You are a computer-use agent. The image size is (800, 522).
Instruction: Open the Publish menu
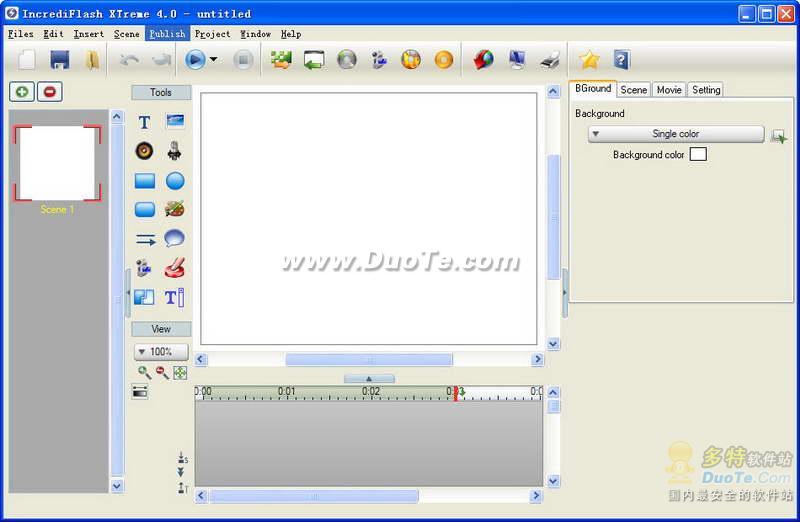coord(167,34)
